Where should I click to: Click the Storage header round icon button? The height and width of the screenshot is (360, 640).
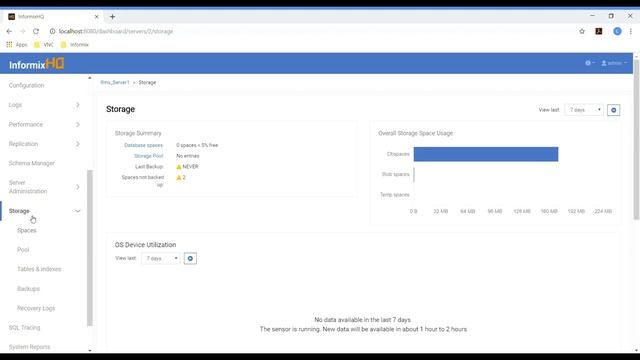pyautogui.click(x=613, y=110)
